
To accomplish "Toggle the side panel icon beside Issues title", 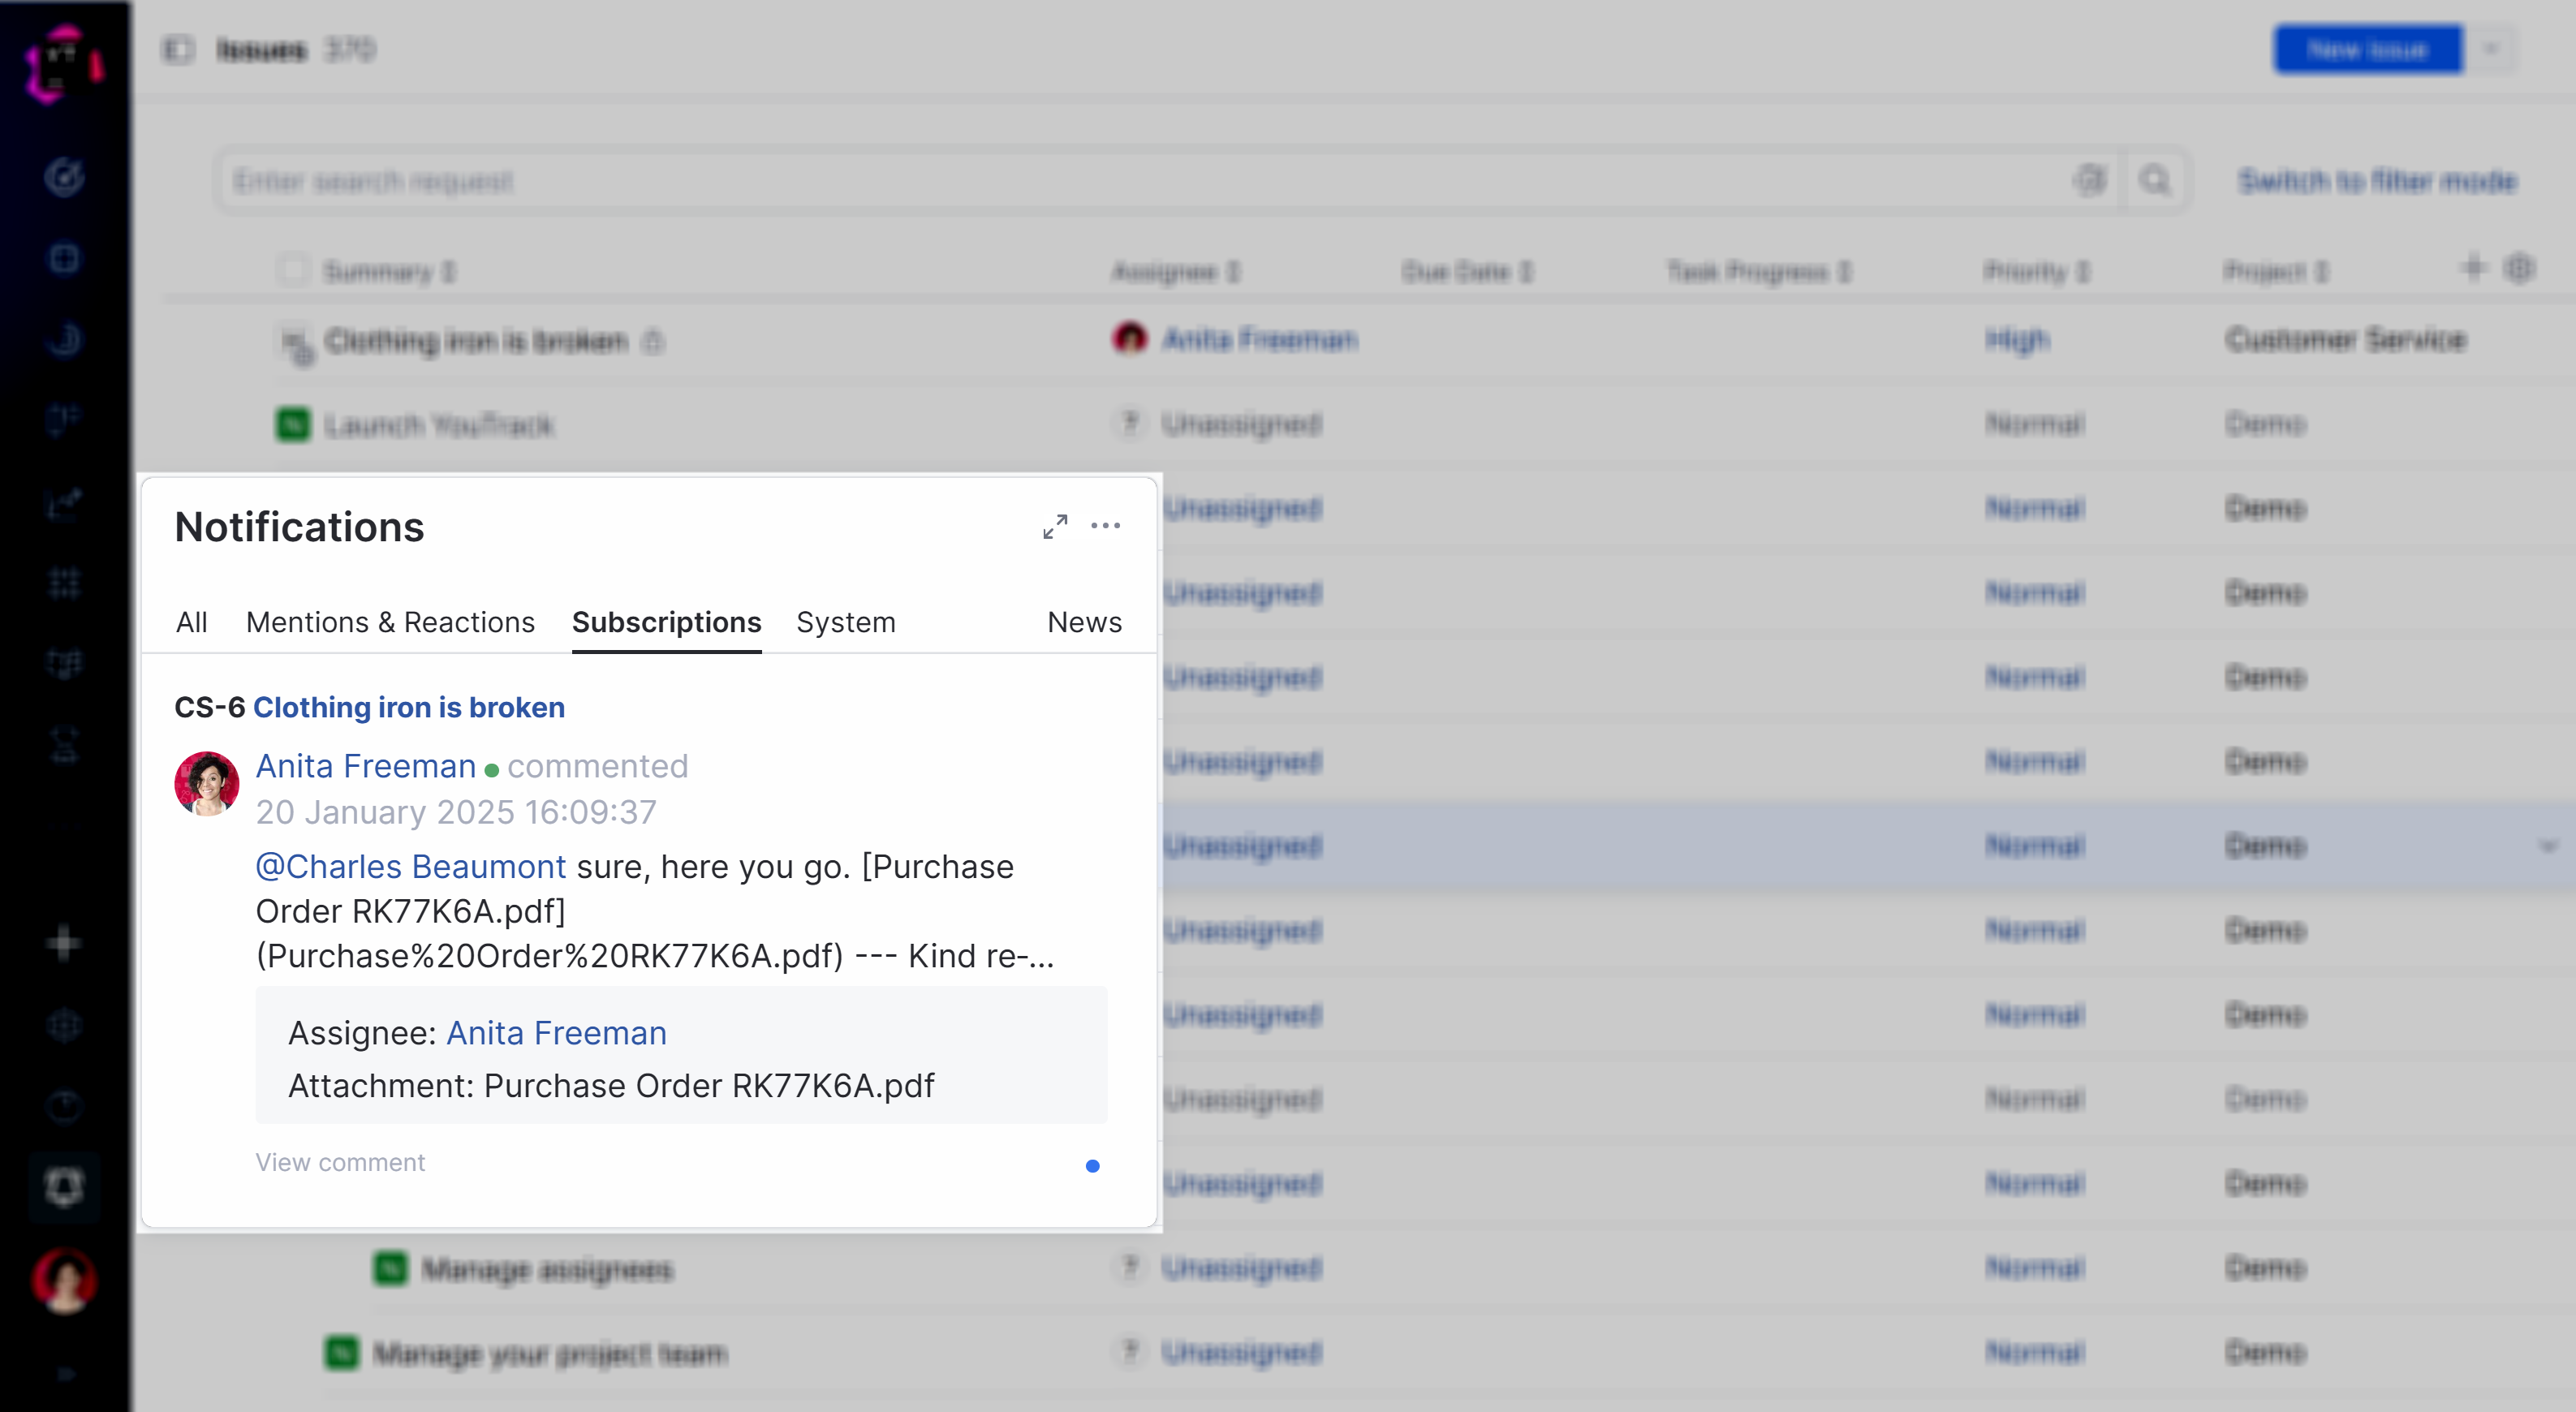I will (x=178, y=49).
